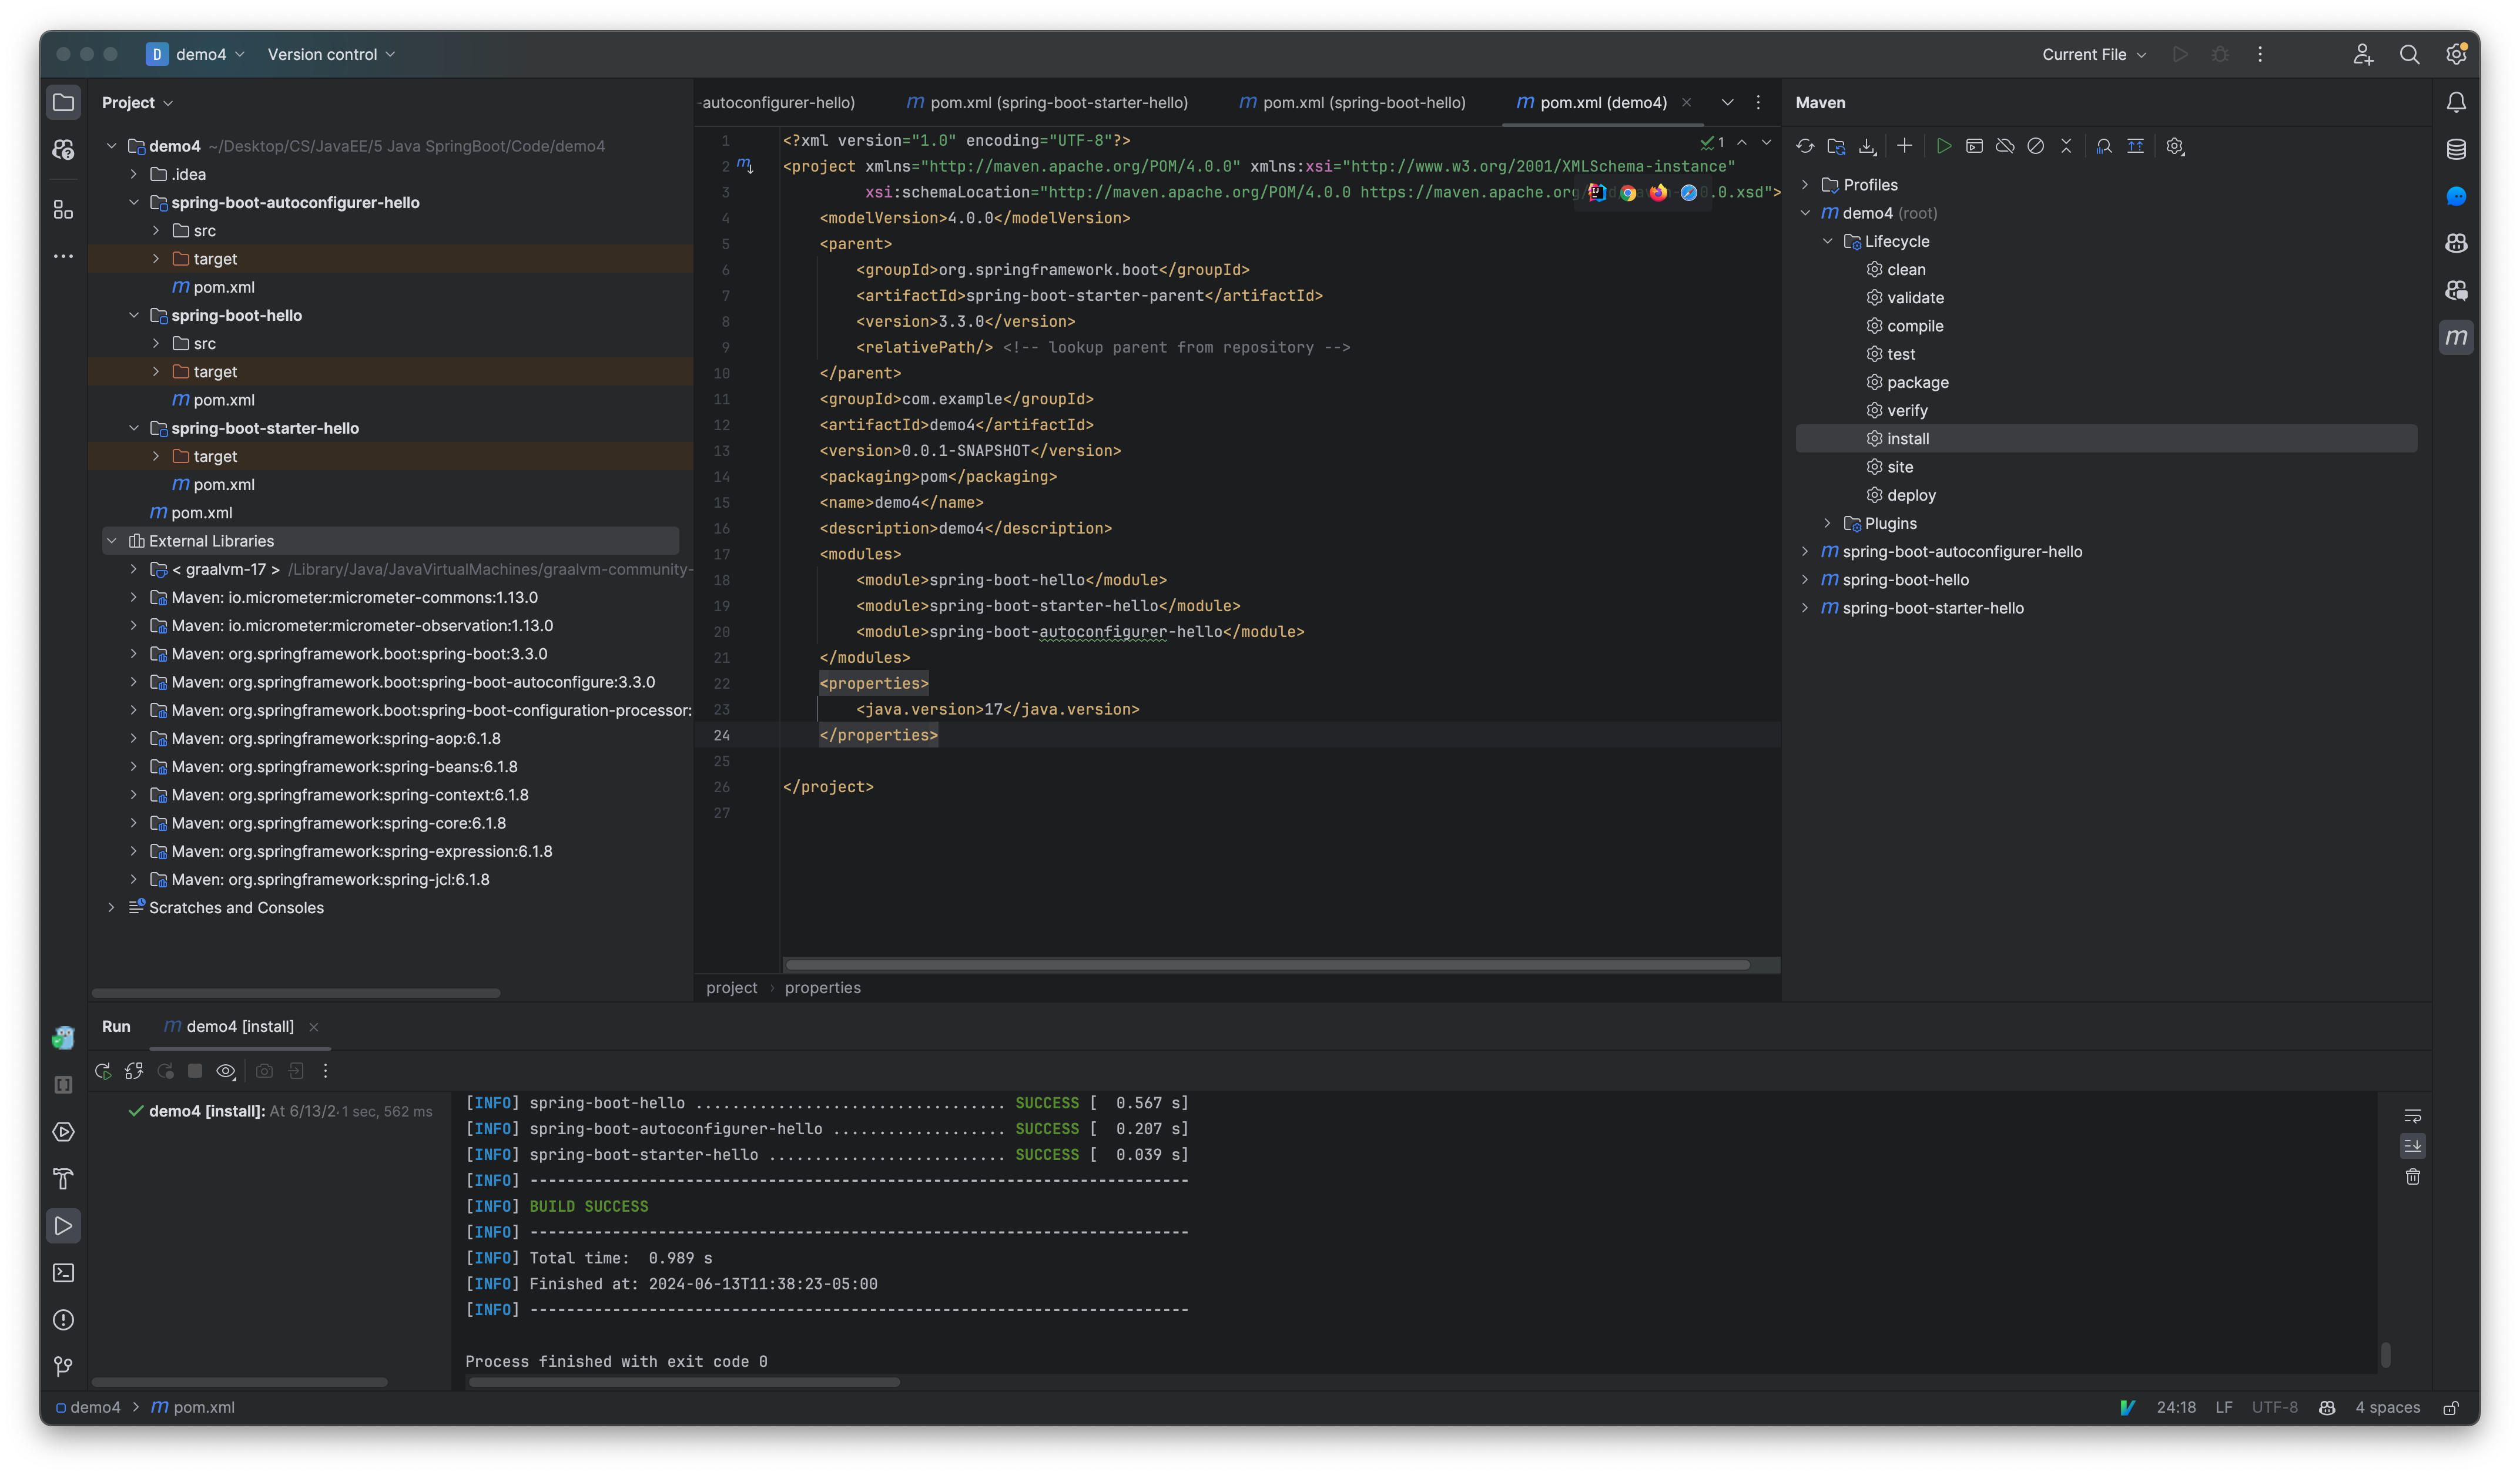Open the Project tool window icon

[x=63, y=103]
